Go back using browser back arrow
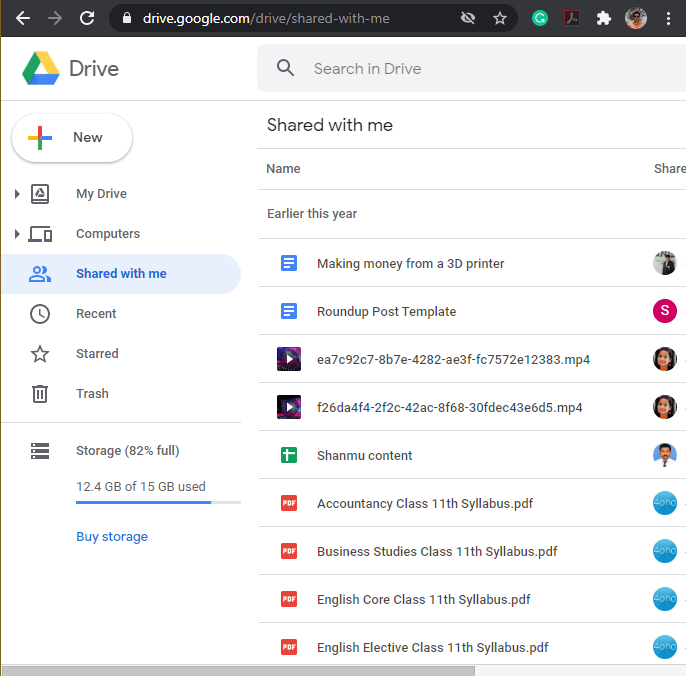Screen dimensions: 686x676 pos(23,18)
